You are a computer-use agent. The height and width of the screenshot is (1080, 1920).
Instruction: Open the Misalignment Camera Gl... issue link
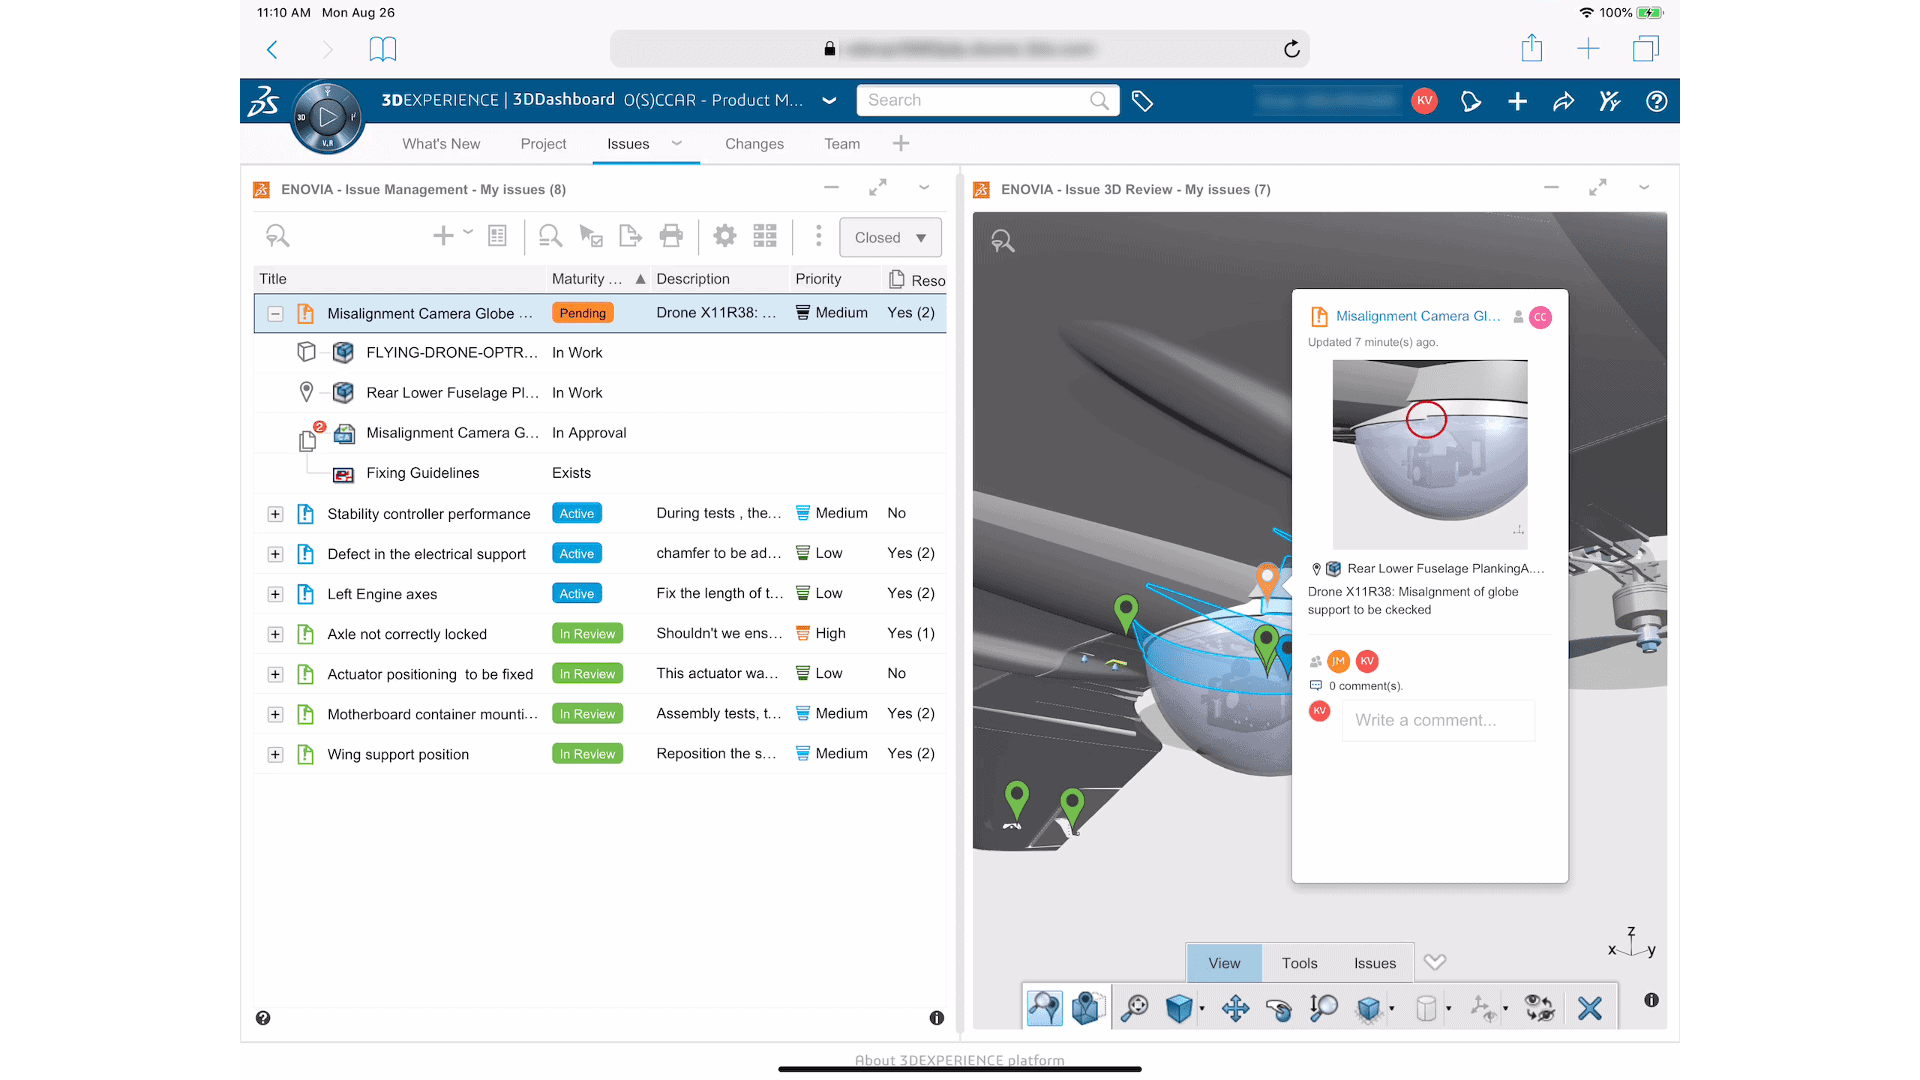(x=1418, y=316)
